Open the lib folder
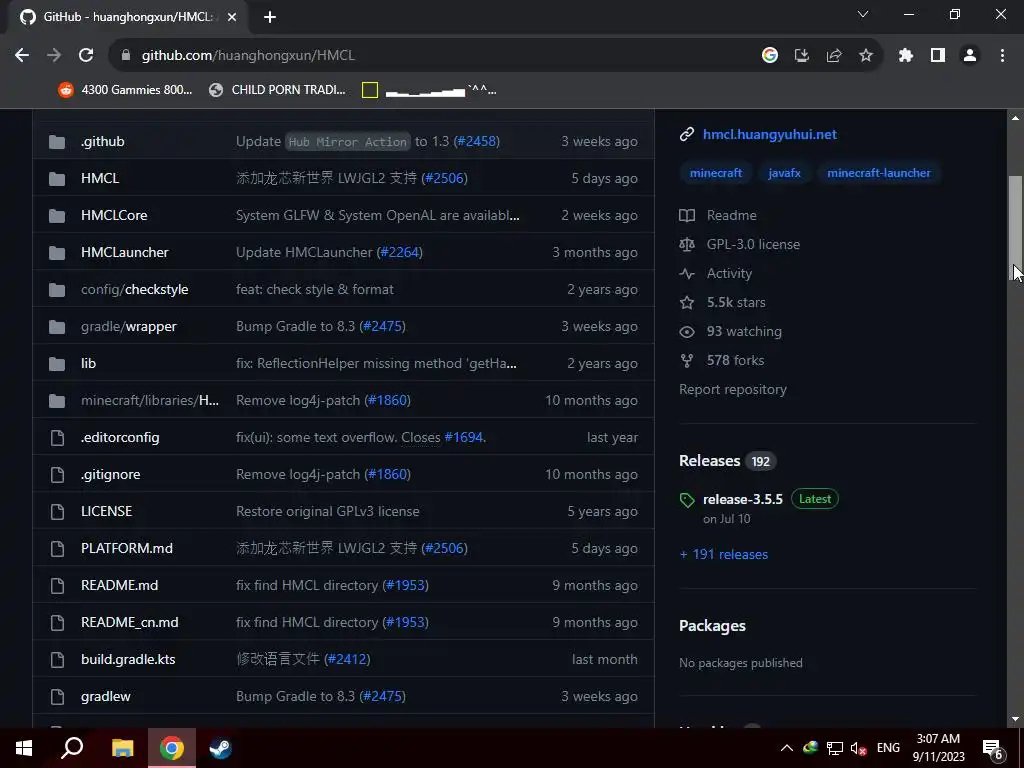Screen dimensions: 1024x768 (x=88, y=364)
